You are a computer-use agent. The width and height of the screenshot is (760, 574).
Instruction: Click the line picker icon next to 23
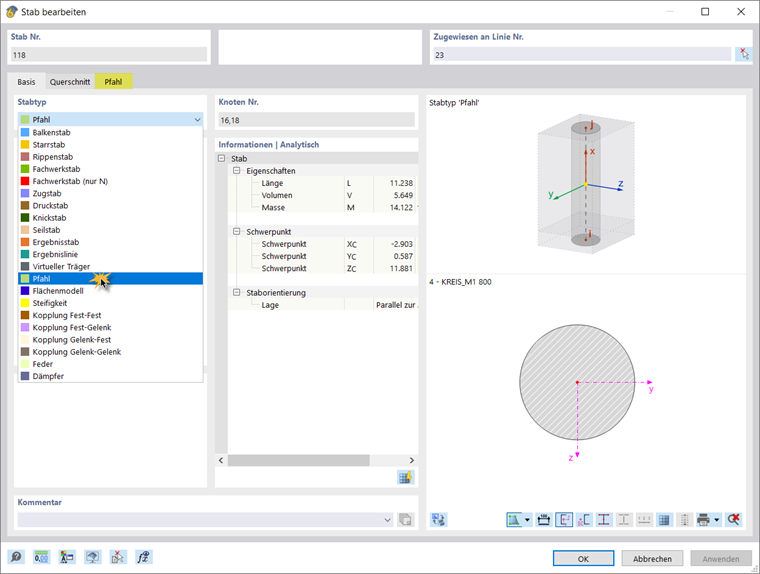click(743, 54)
